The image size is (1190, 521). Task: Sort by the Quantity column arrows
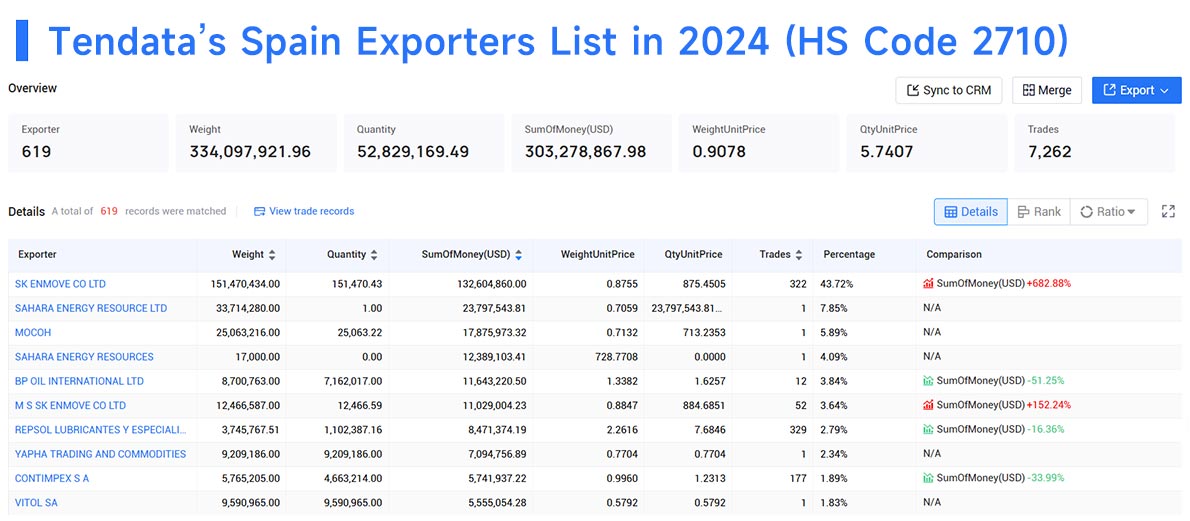click(374, 255)
